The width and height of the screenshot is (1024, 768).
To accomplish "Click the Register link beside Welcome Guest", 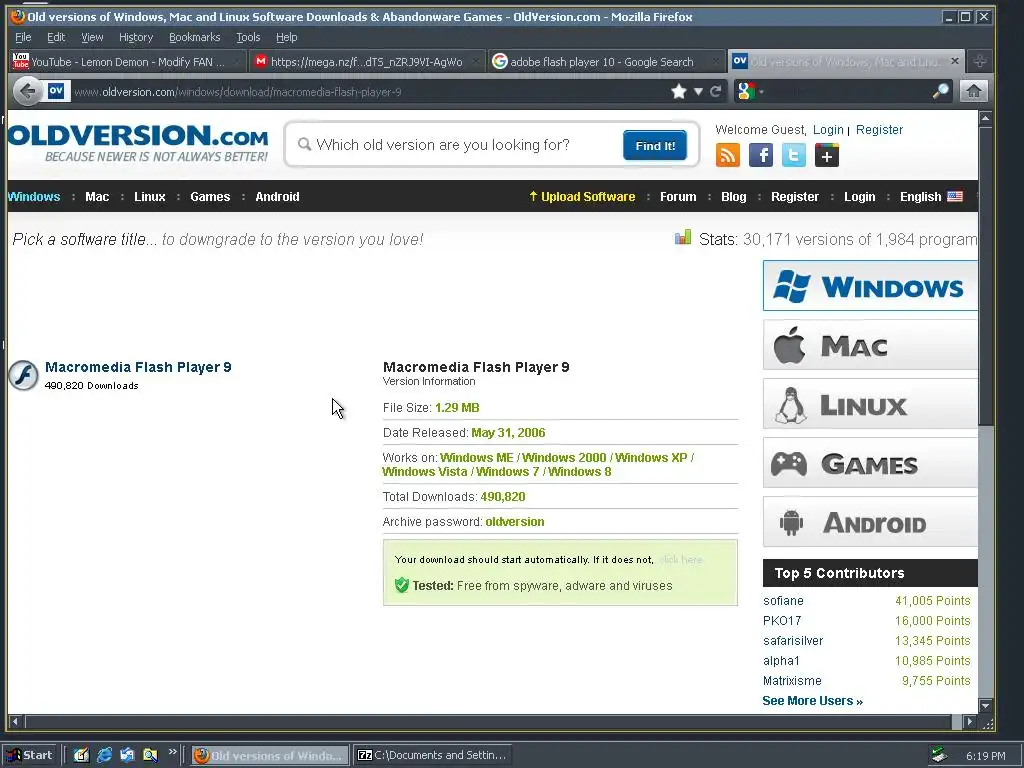I will click(x=879, y=129).
